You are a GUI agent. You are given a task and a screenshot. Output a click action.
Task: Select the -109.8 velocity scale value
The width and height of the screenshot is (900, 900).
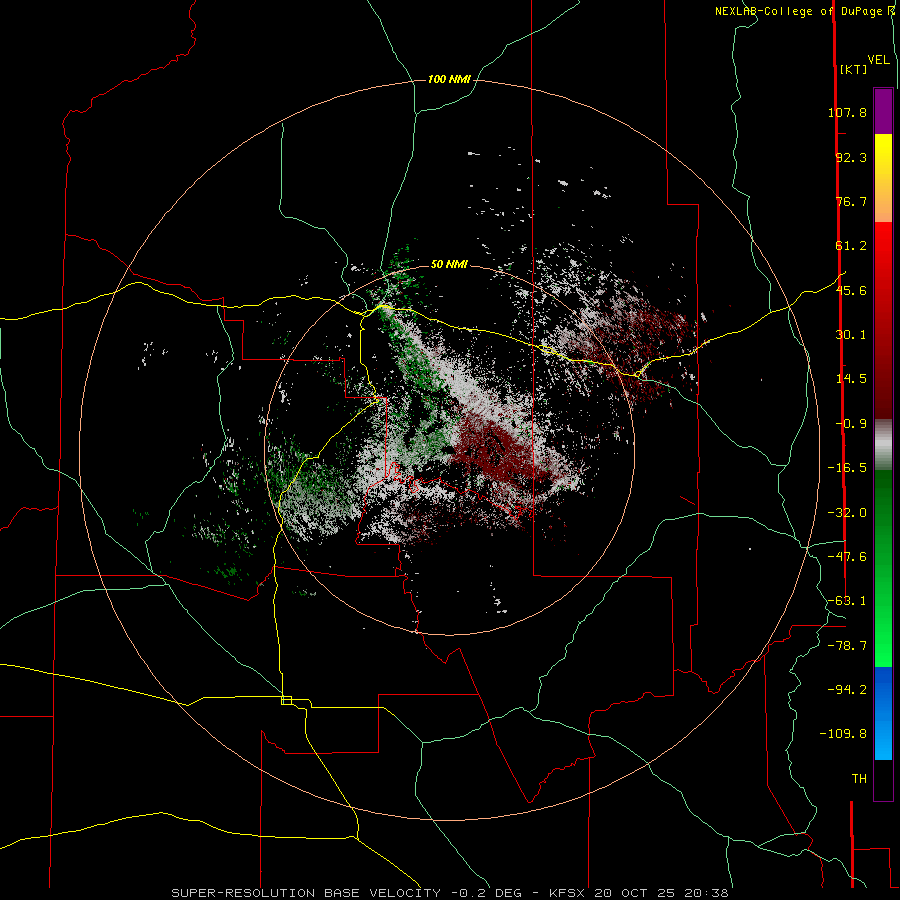[x=843, y=734]
